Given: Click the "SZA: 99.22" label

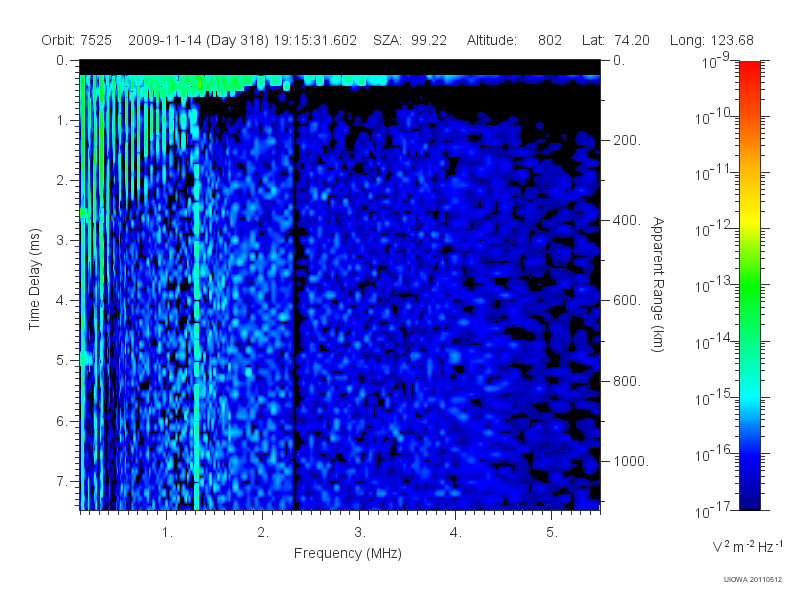Looking at the screenshot, I should 410,40.
